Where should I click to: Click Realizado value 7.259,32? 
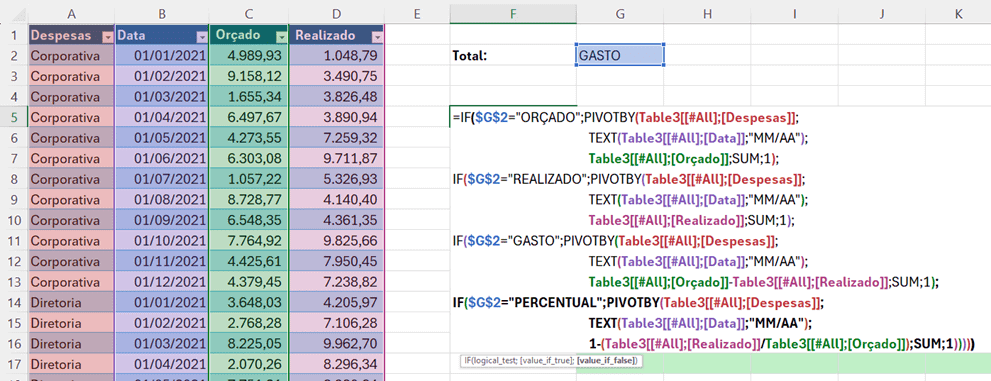[336, 138]
